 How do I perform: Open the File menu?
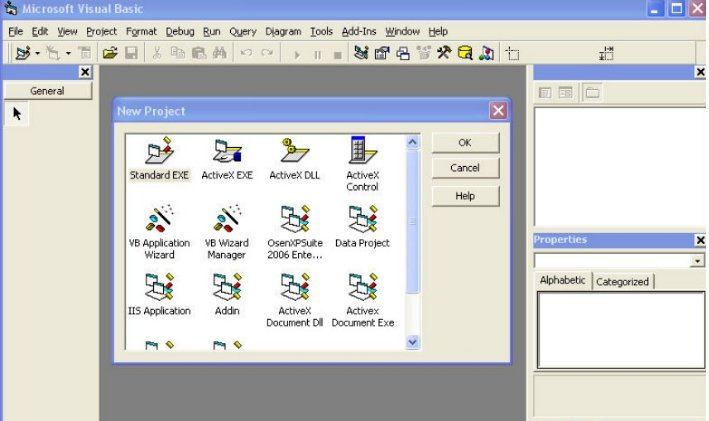15,31
